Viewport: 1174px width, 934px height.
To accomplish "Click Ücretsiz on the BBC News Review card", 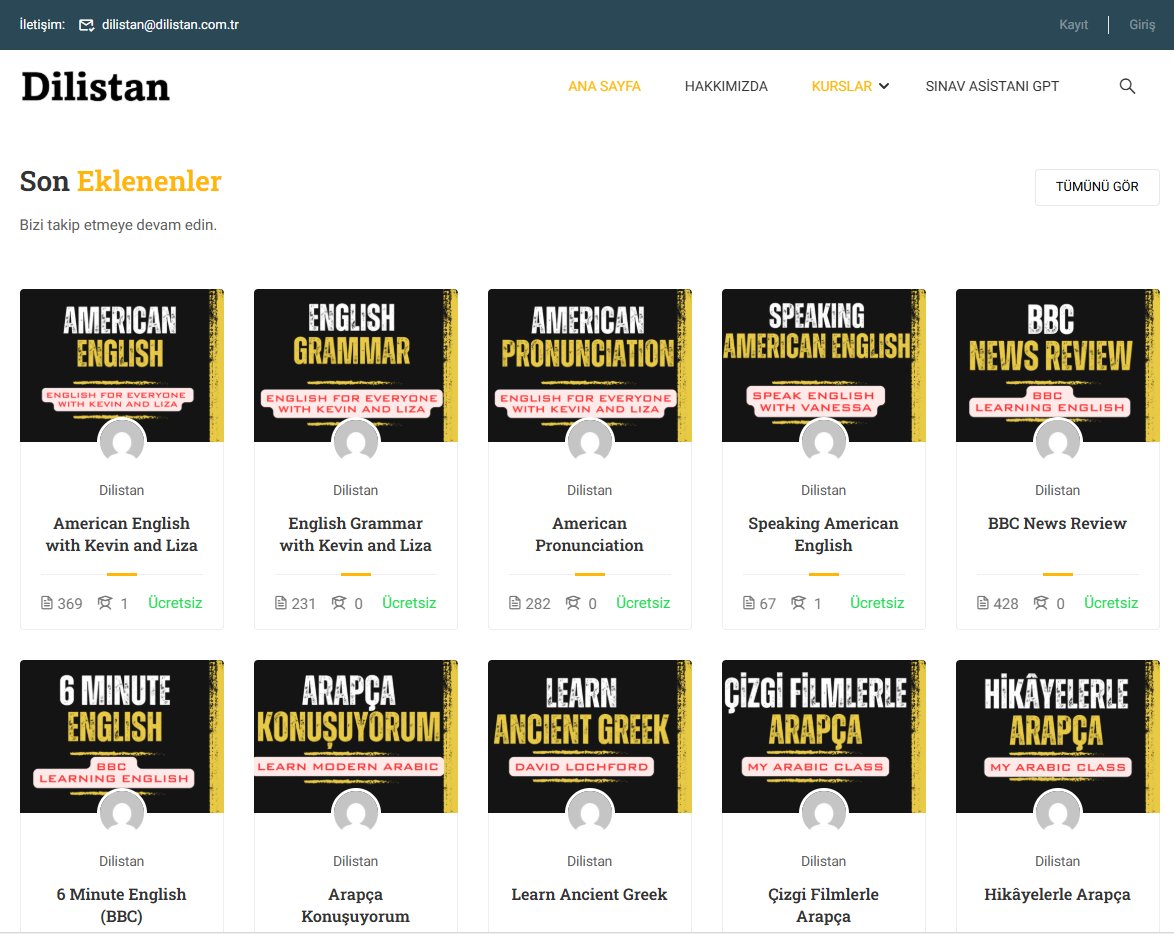I will (1111, 603).
